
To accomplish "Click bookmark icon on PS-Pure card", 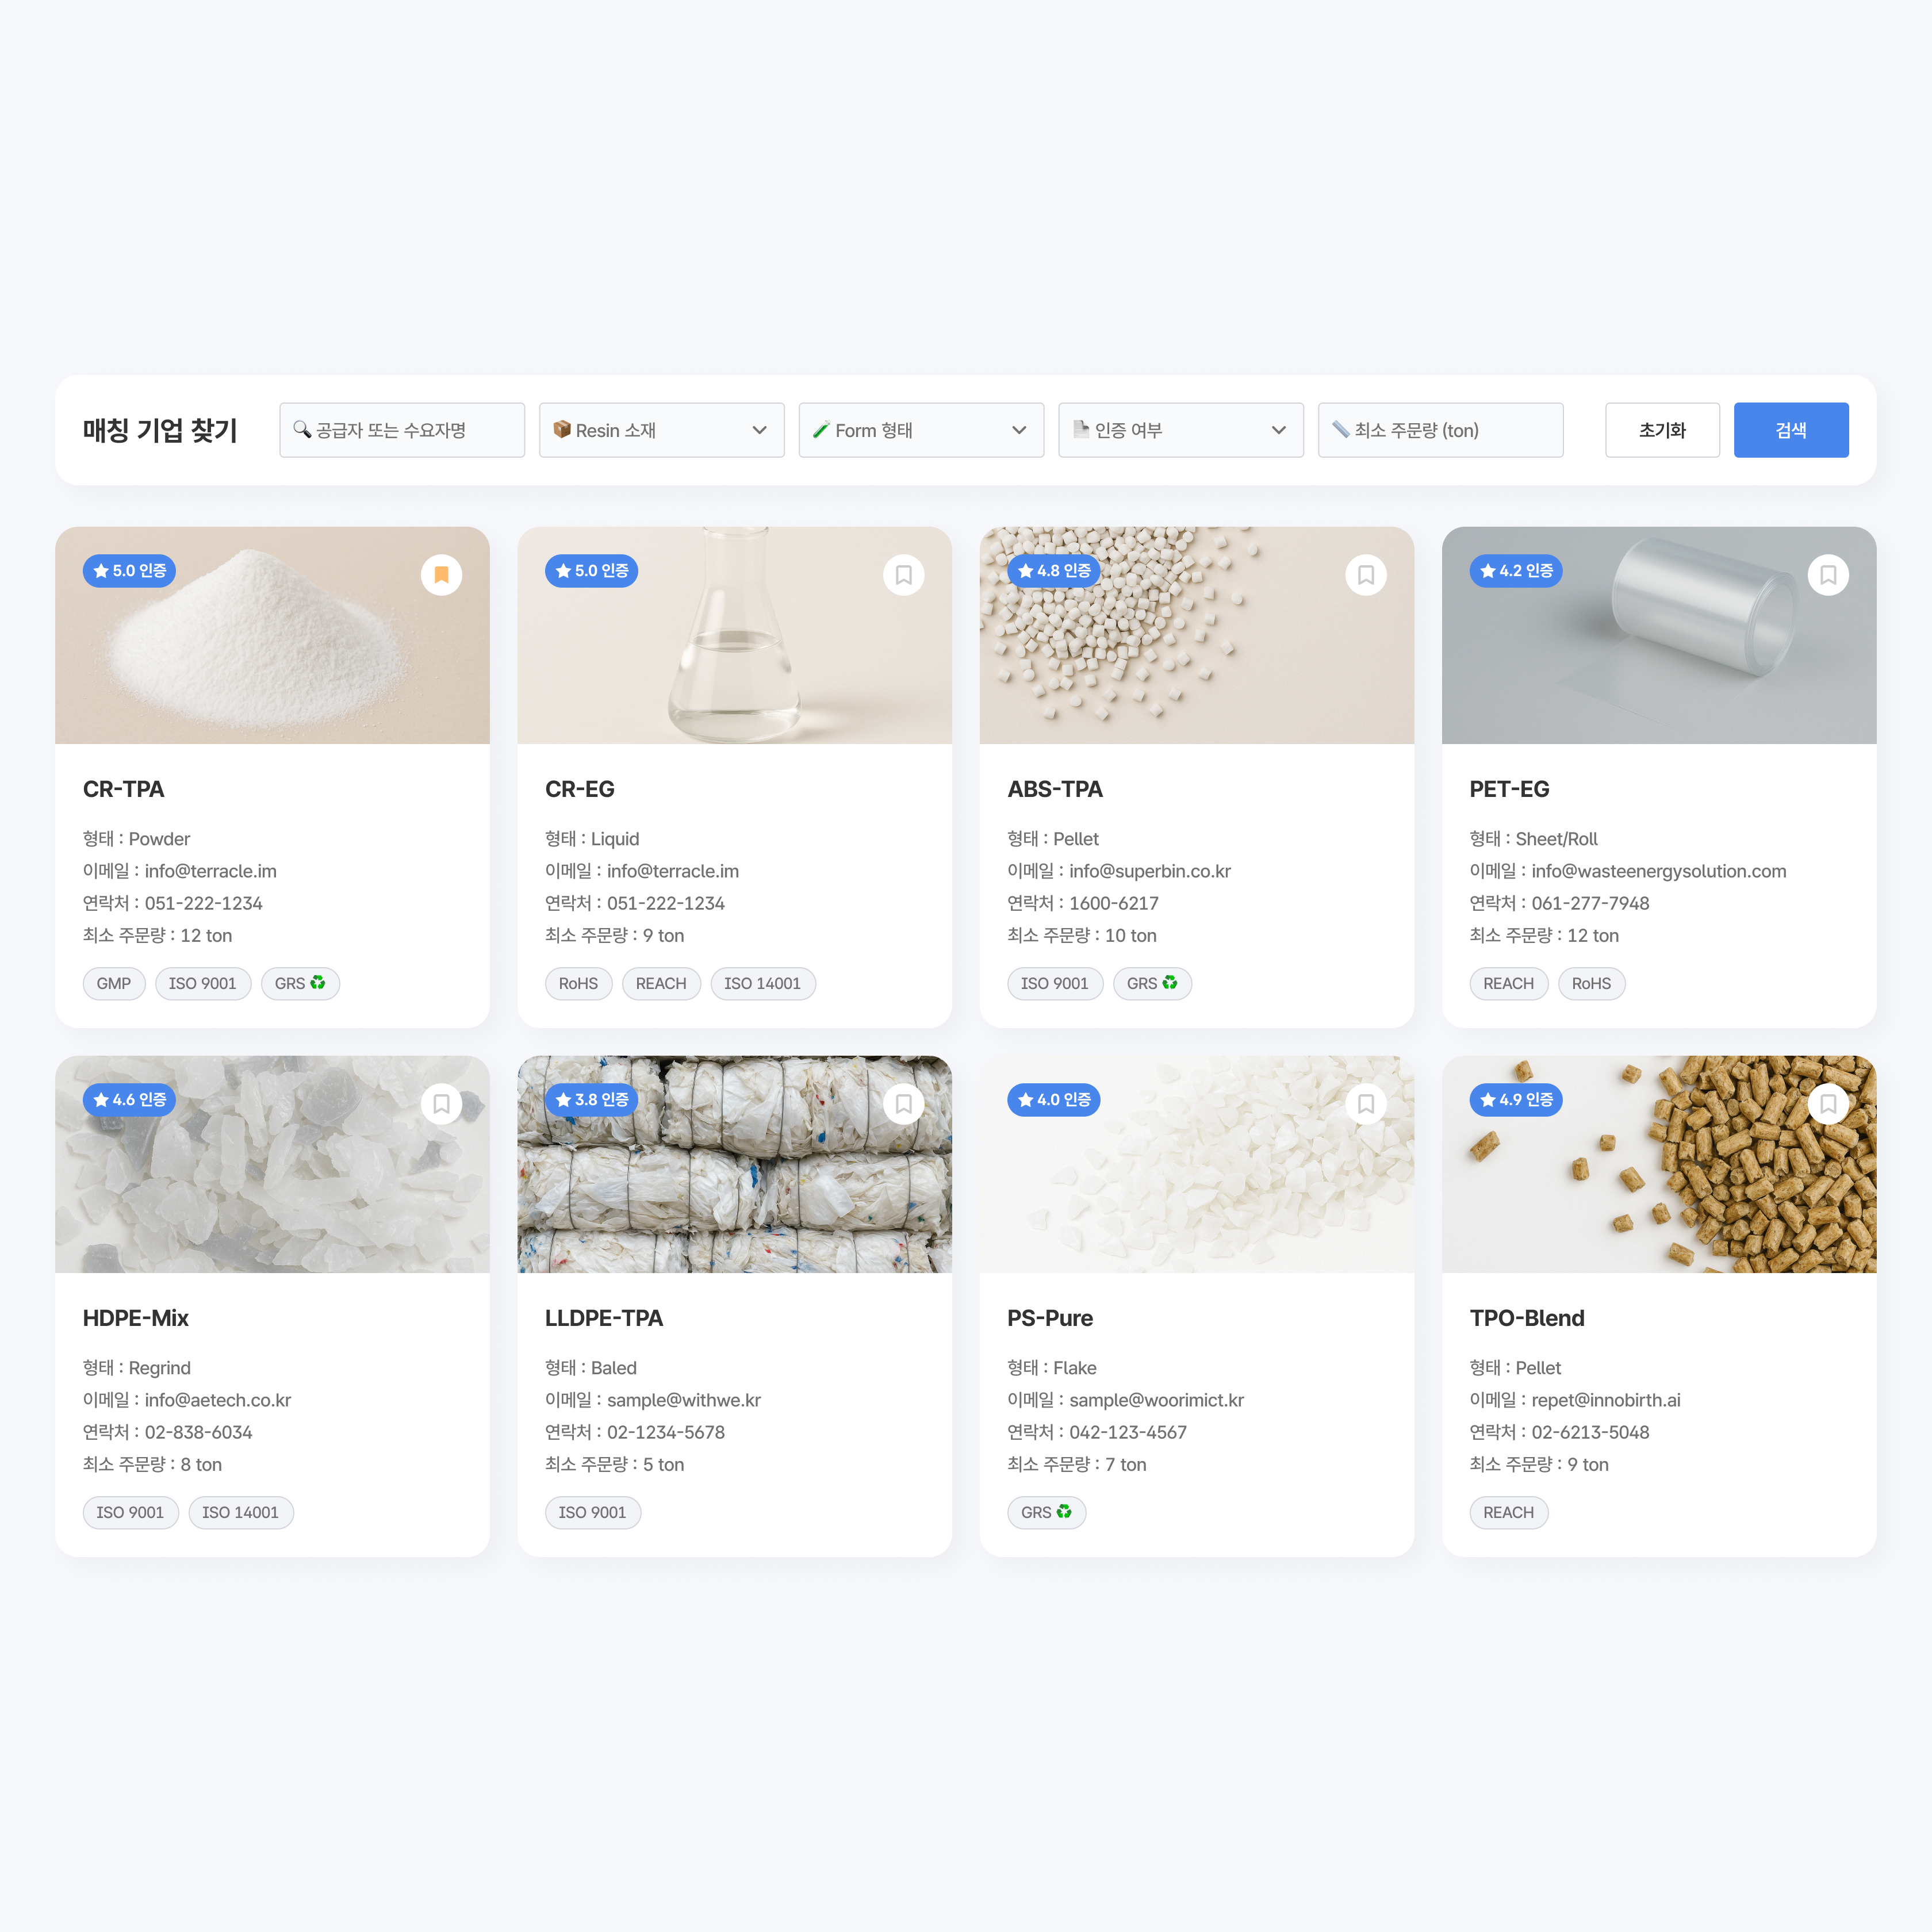I will [x=1365, y=1104].
